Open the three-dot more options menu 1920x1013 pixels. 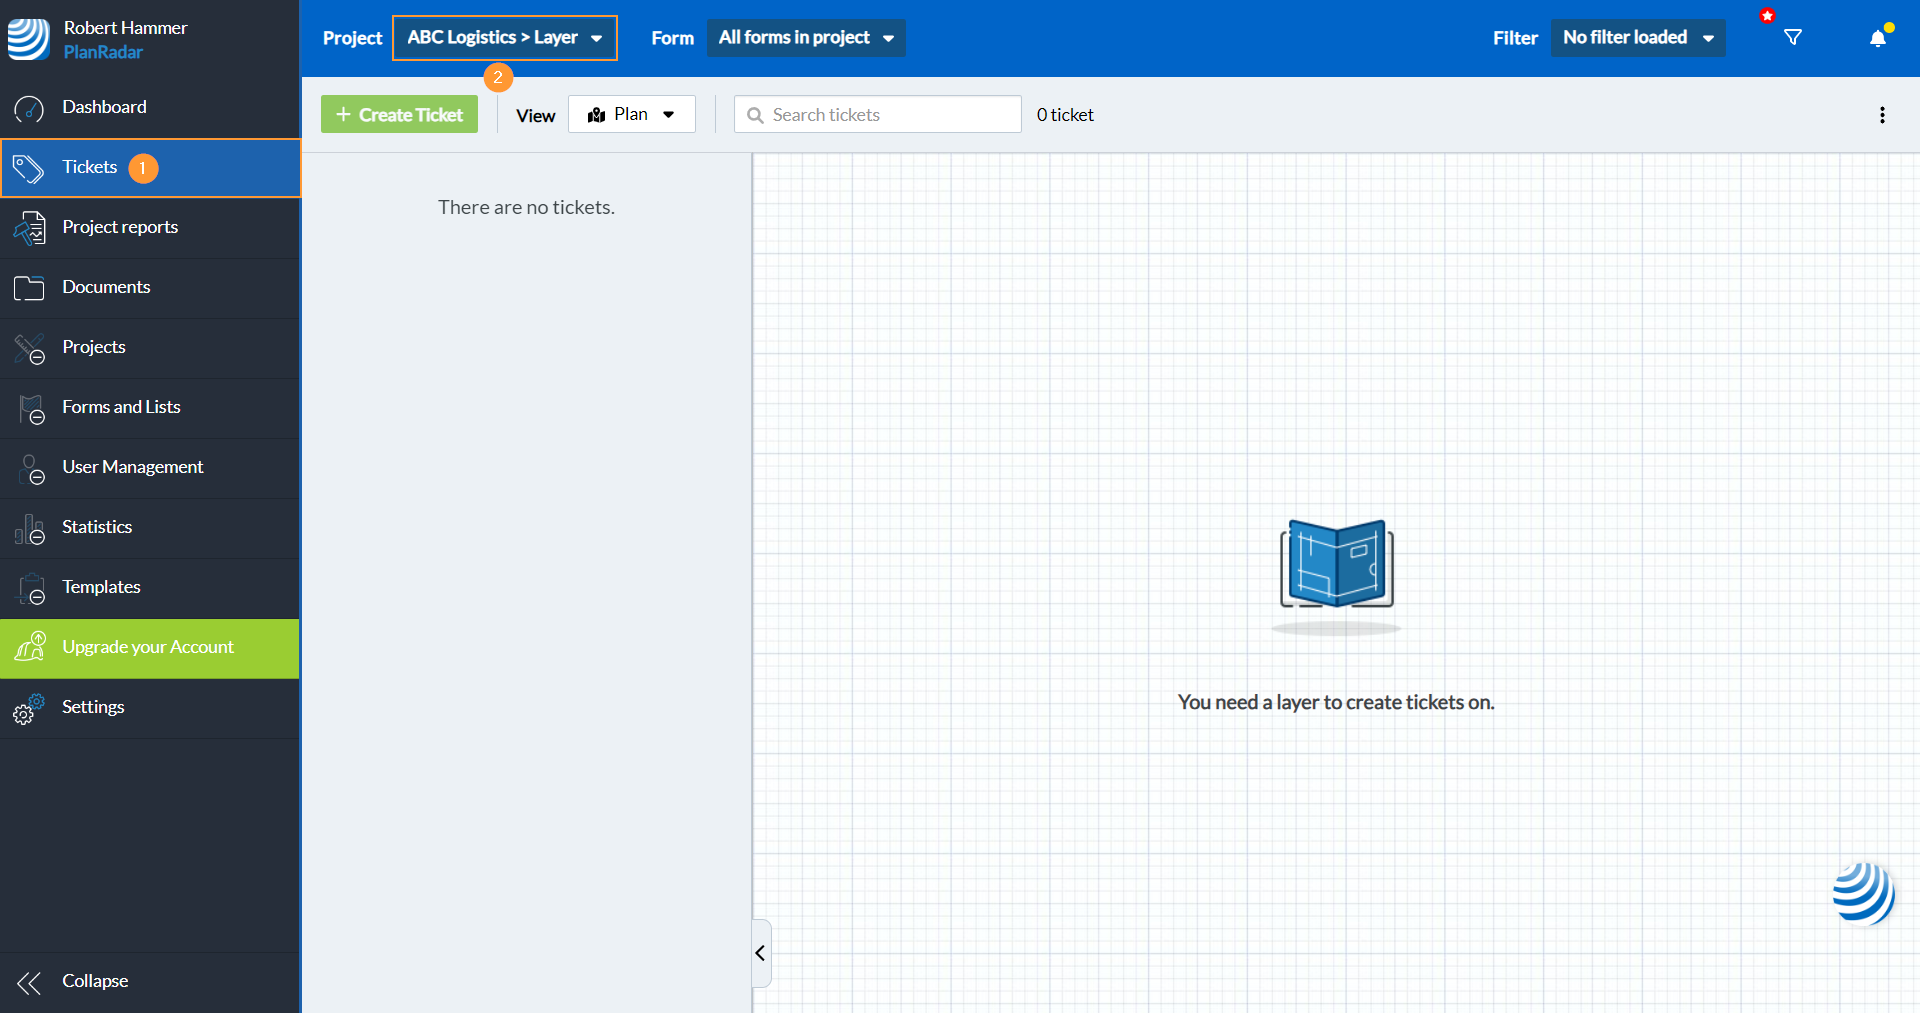tap(1882, 115)
